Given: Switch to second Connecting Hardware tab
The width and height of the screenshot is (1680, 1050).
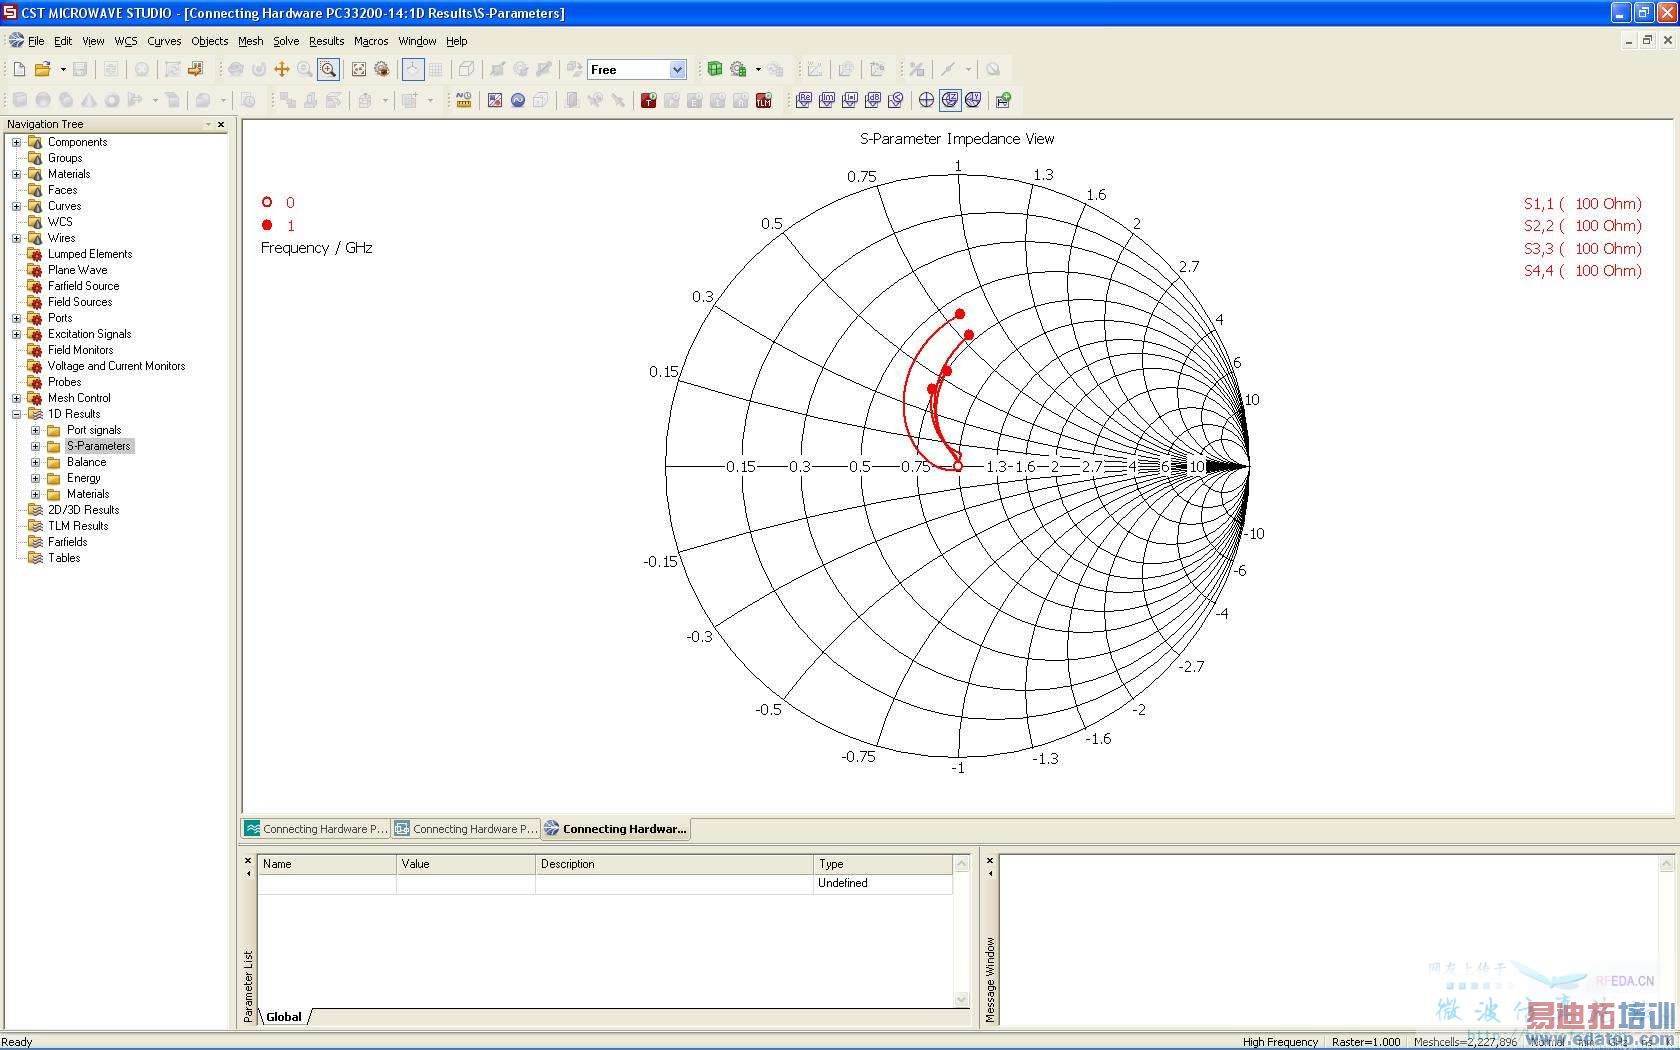Looking at the screenshot, I should (466, 828).
